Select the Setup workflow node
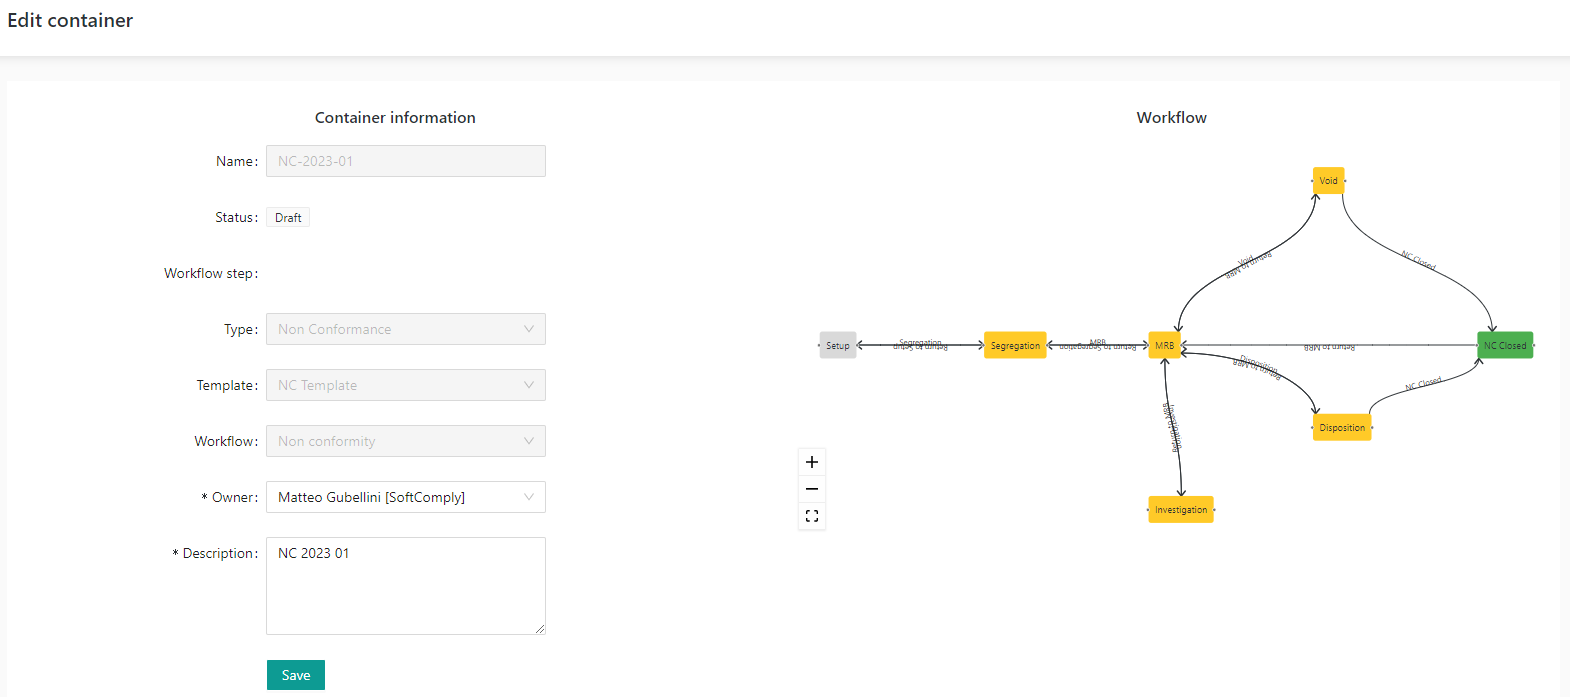The height and width of the screenshot is (697, 1570). (838, 346)
